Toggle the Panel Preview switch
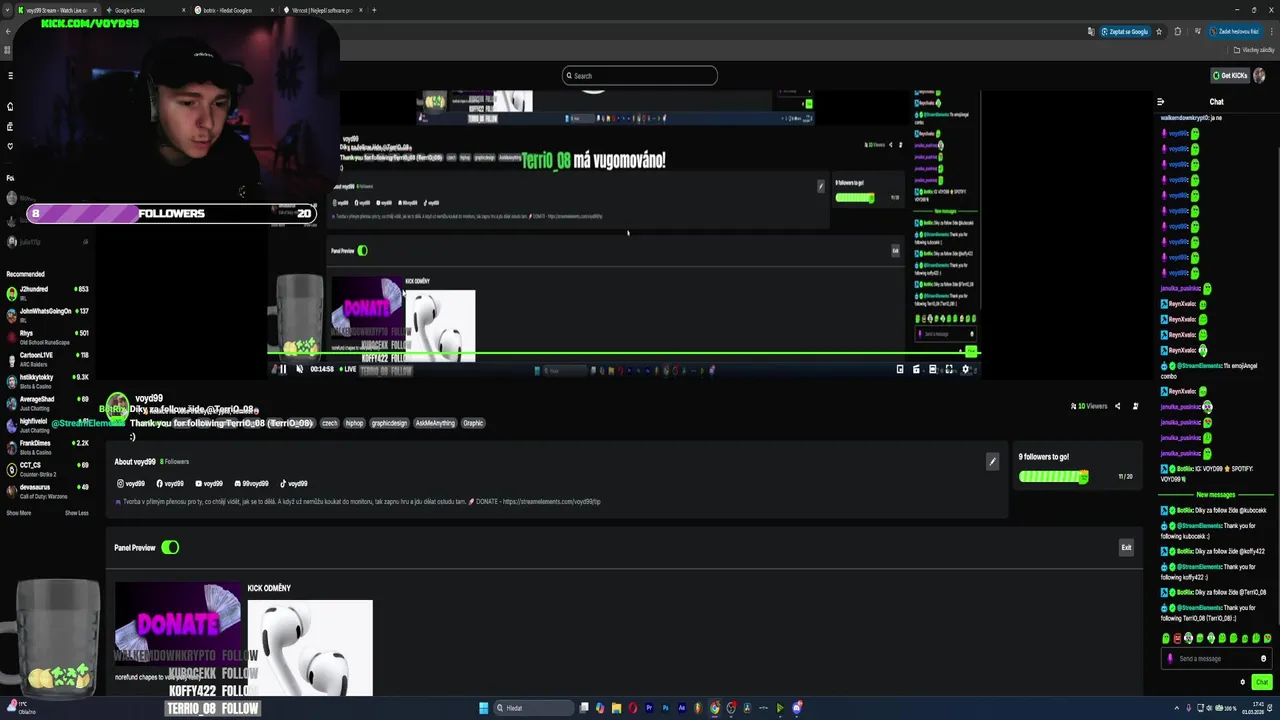The height and width of the screenshot is (720, 1280). point(170,547)
